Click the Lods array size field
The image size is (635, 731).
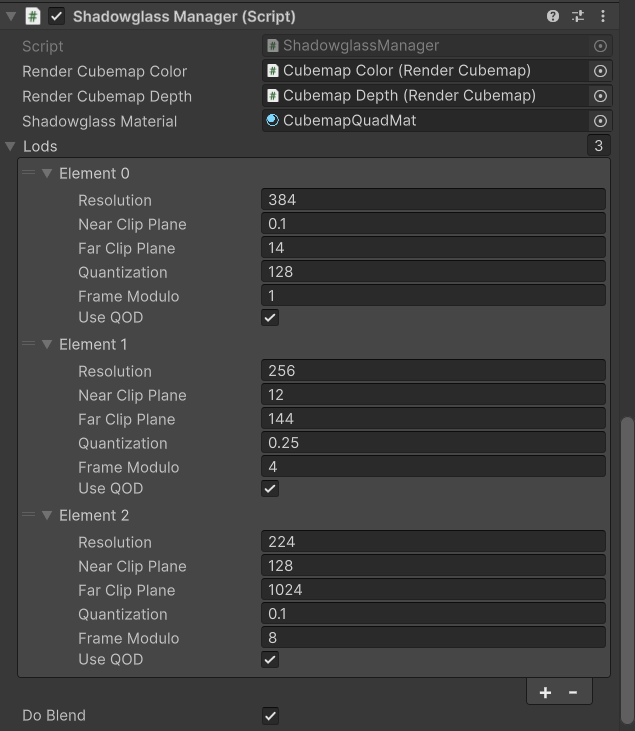[598, 146]
